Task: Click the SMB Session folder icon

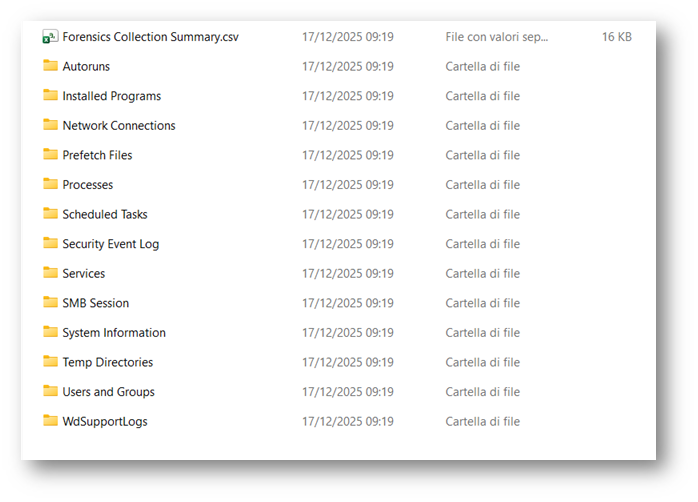Action: coord(50,302)
